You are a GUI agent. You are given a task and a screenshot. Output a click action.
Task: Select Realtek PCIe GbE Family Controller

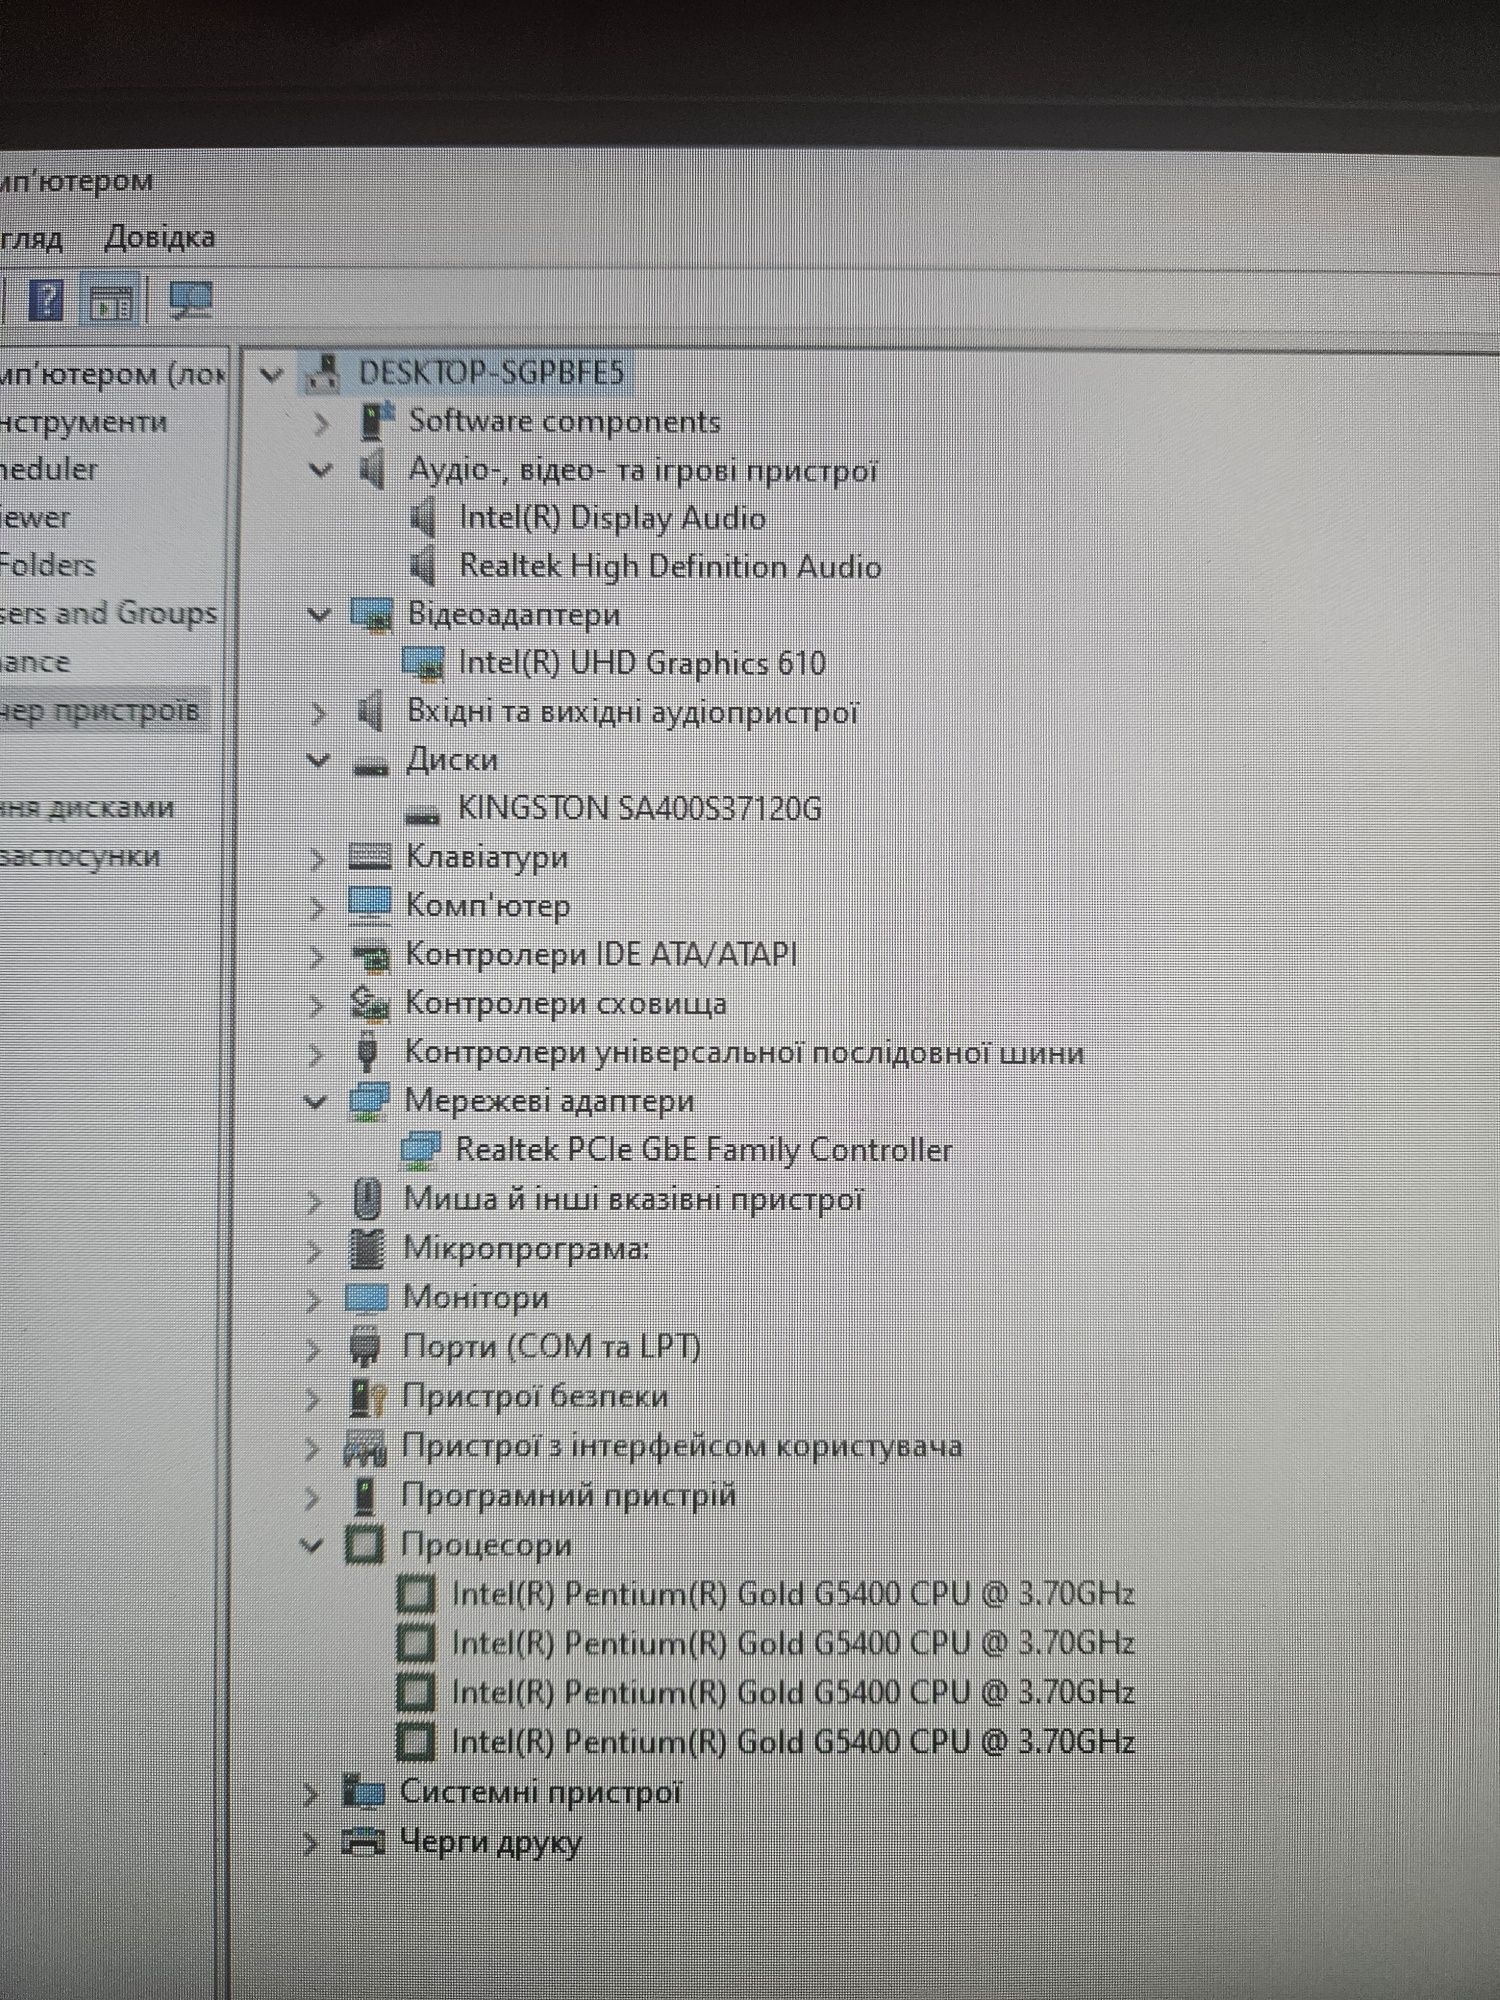(704, 1150)
